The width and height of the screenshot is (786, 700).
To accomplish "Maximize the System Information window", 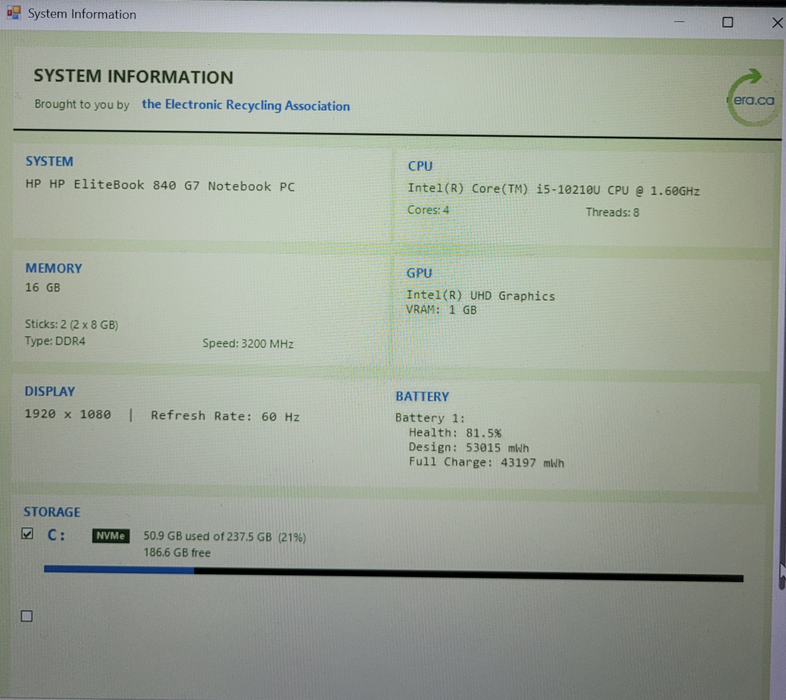I will pos(727,23).
